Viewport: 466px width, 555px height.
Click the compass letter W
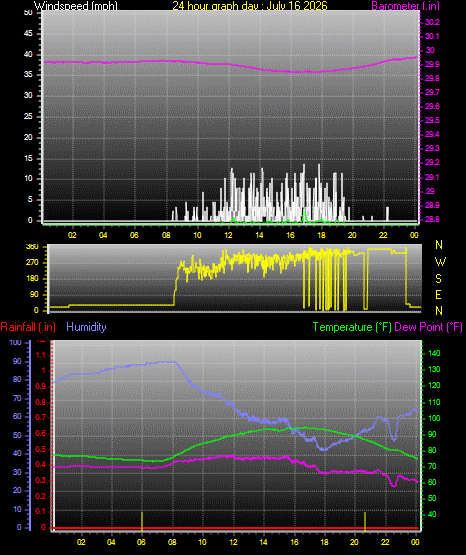440,262
